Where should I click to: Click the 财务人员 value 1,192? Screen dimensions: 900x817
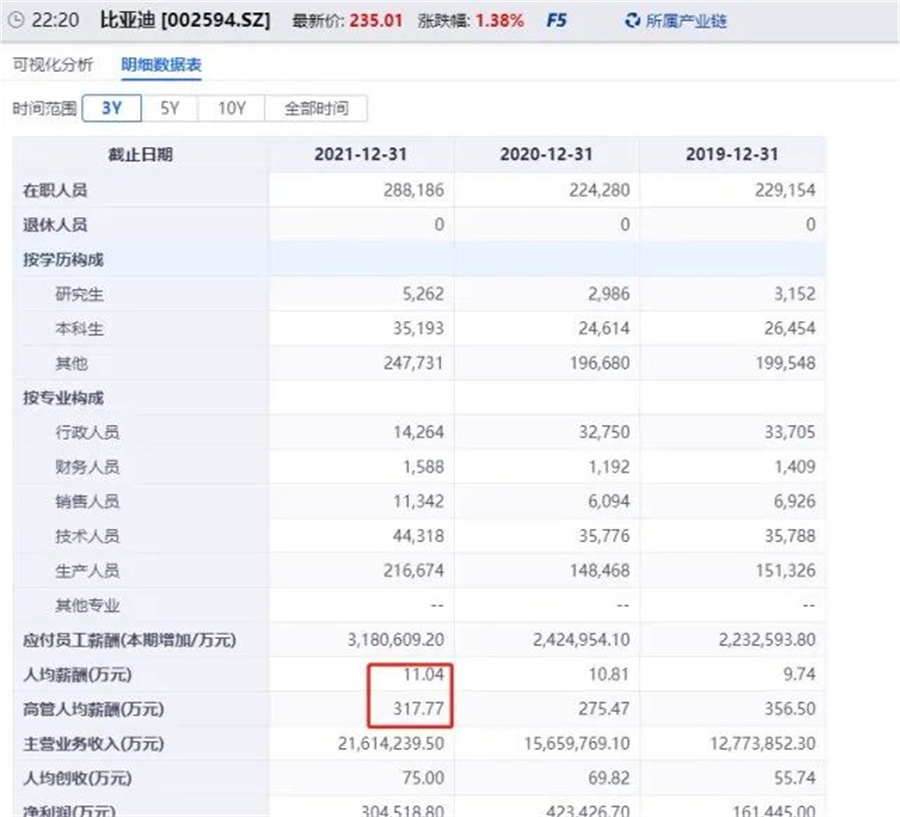pyautogui.click(x=609, y=467)
